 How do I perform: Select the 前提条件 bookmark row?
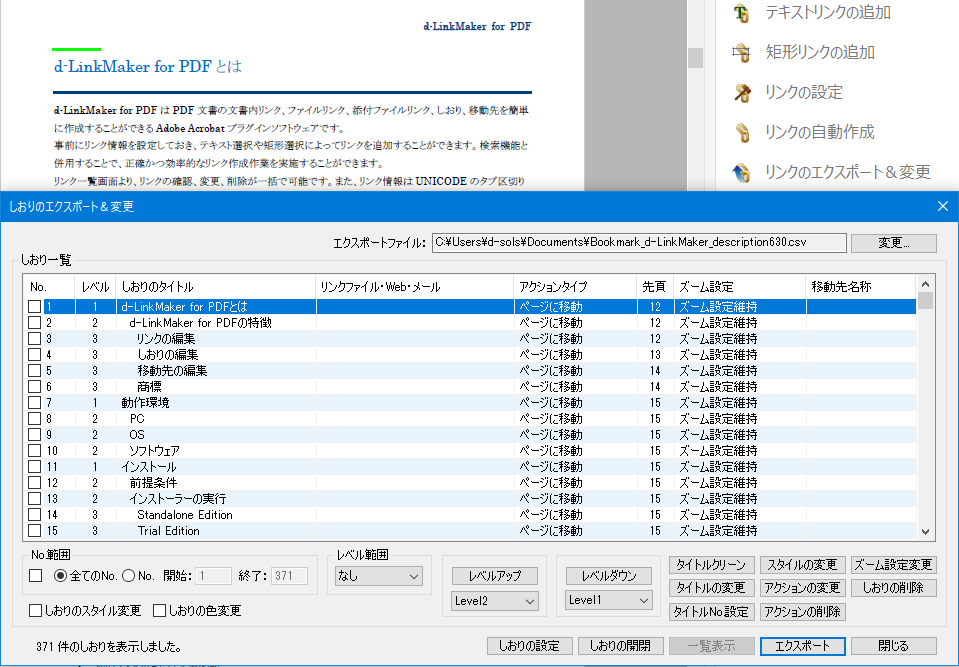tap(470, 483)
